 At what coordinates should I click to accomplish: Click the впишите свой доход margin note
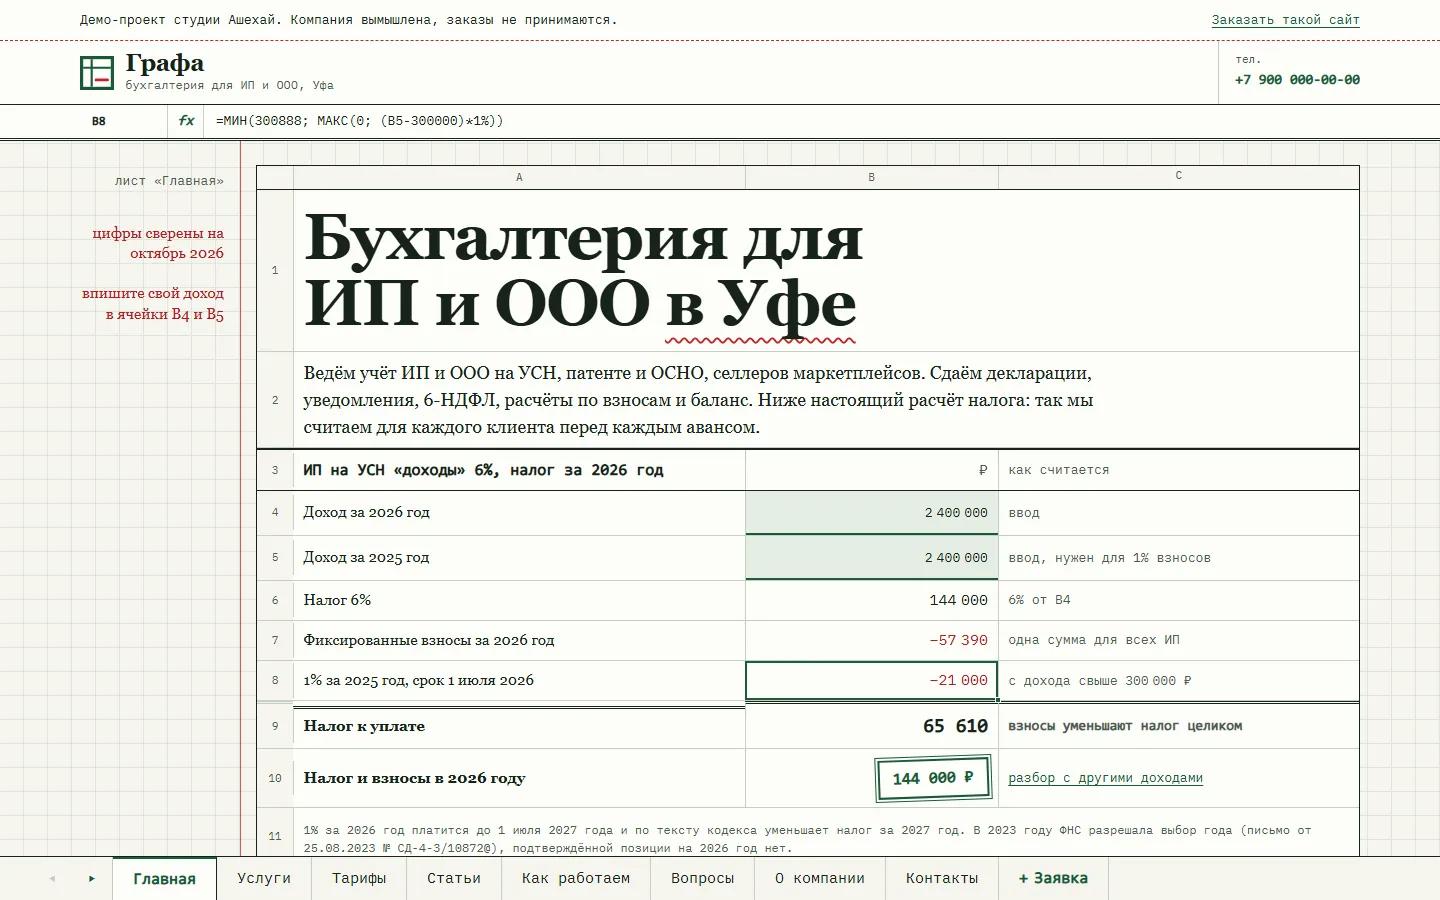(x=153, y=304)
